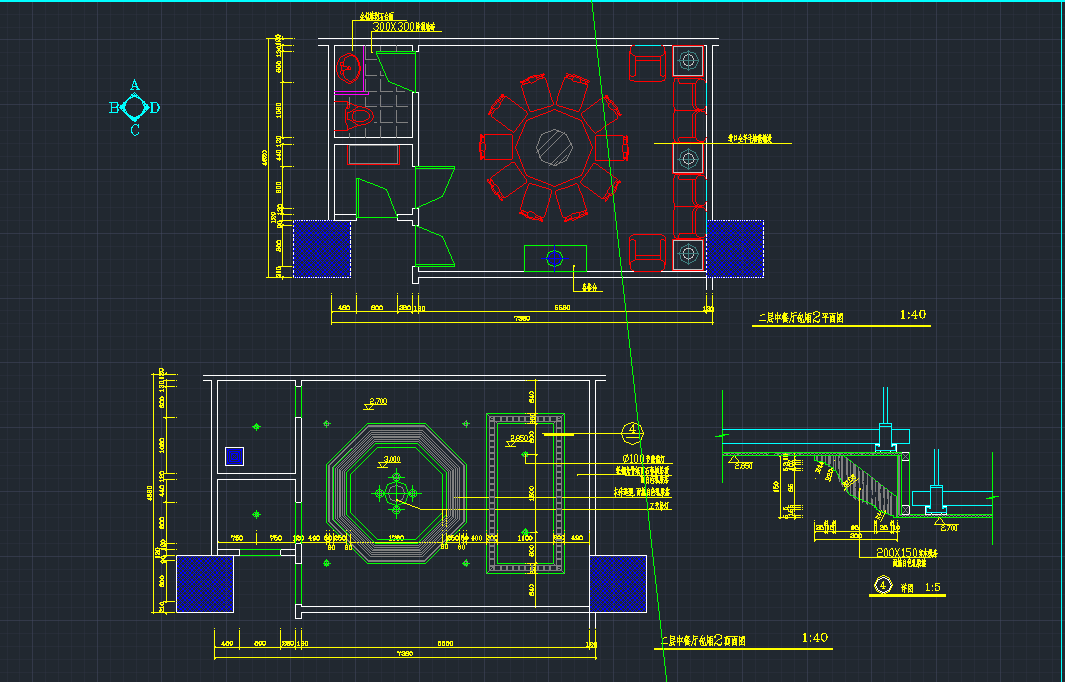Select the floor plan title text
Viewport: 1065px width, 682px height.
coord(801,317)
